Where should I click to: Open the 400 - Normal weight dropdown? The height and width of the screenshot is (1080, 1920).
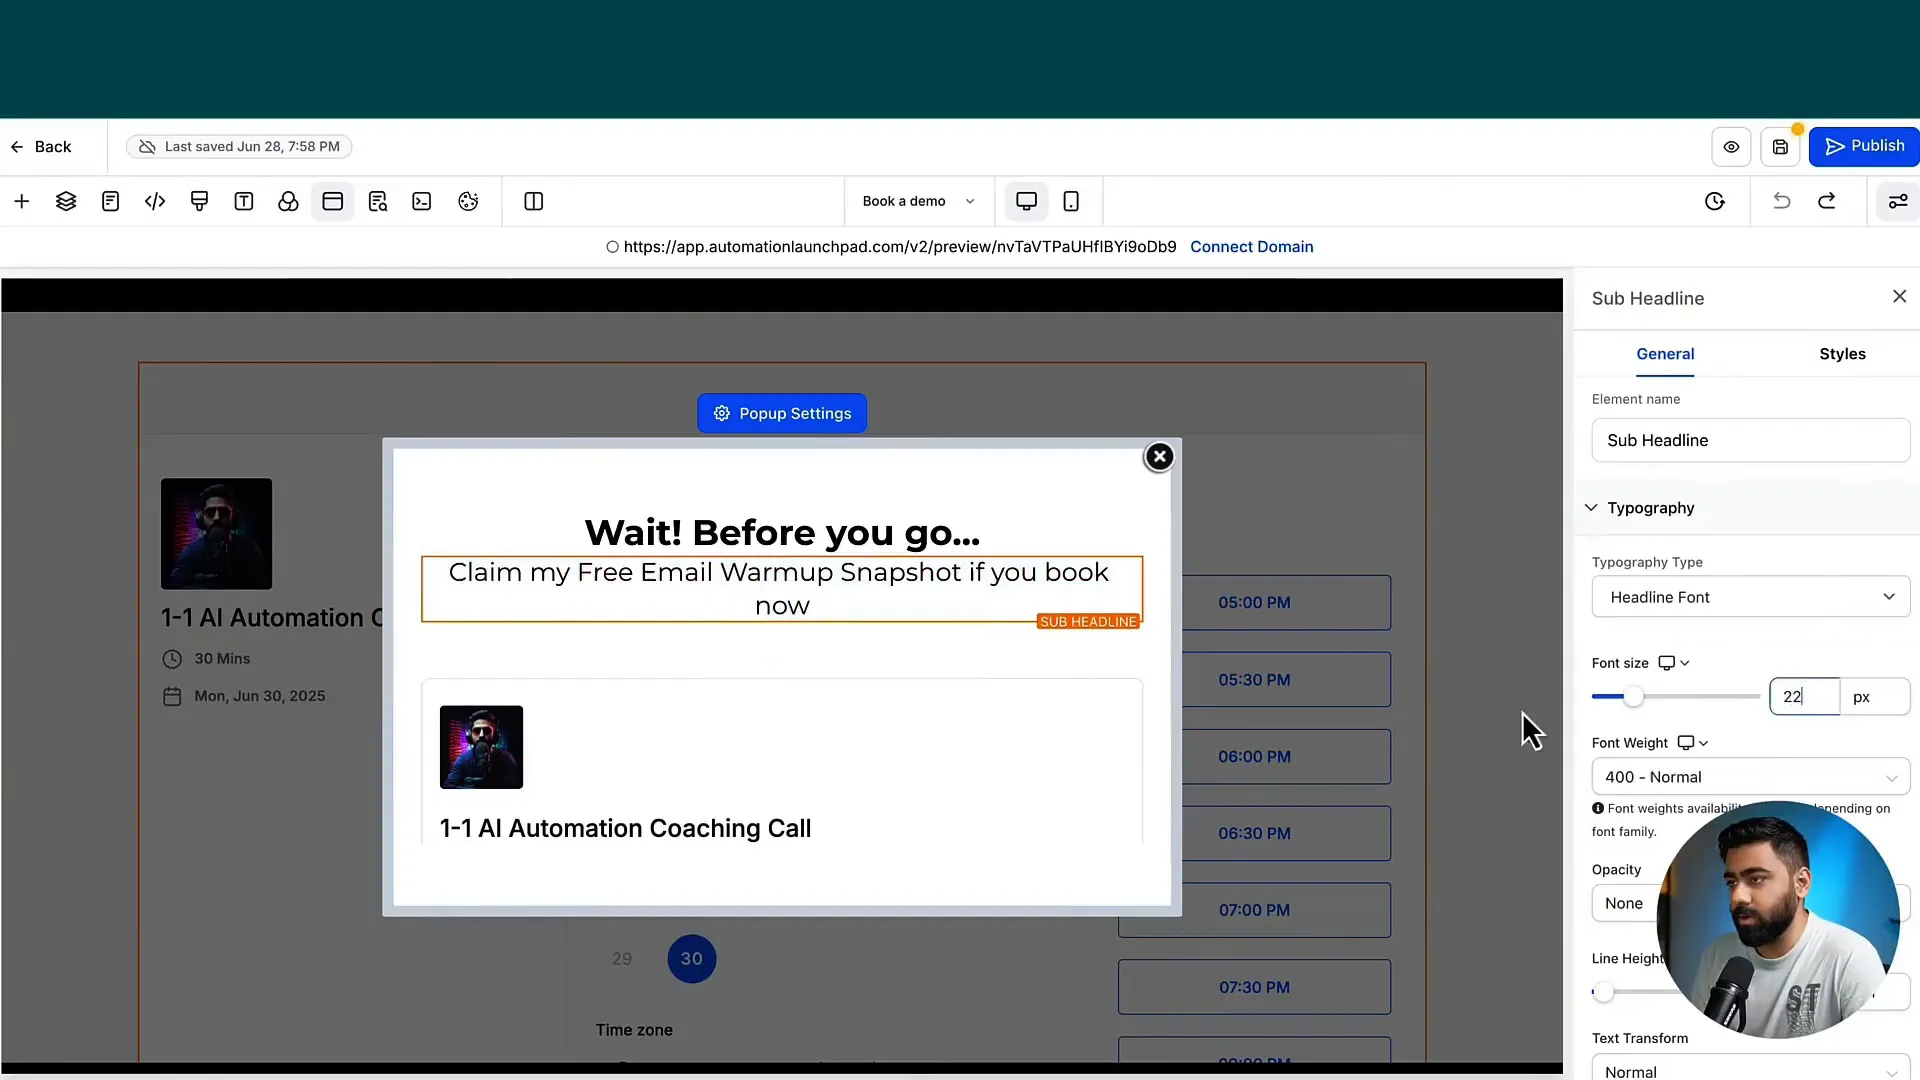1750,777
